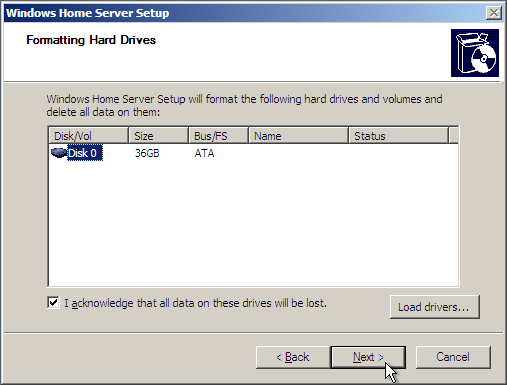The height and width of the screenshot is (385, 507).
Task: Uncheck the data loss acknowledgment checkbox
Action: pos(53,303)
